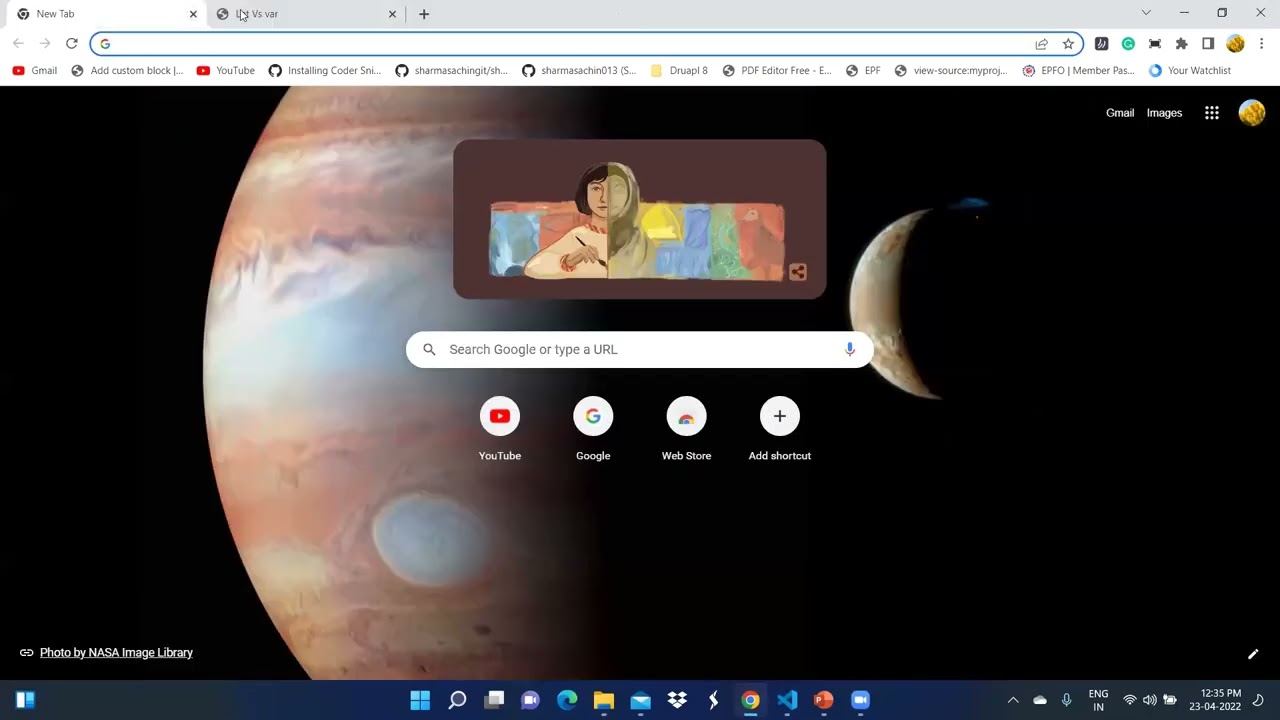
Task: Open 'Add custom block' bookmark
Action: point(128,71)
